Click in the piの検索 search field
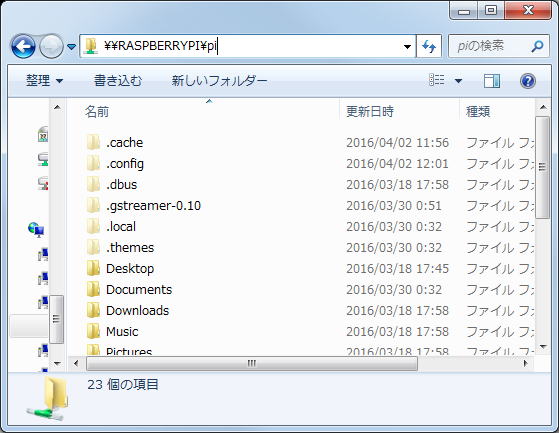This screenshot has width=559, height=433. [492, 46]
